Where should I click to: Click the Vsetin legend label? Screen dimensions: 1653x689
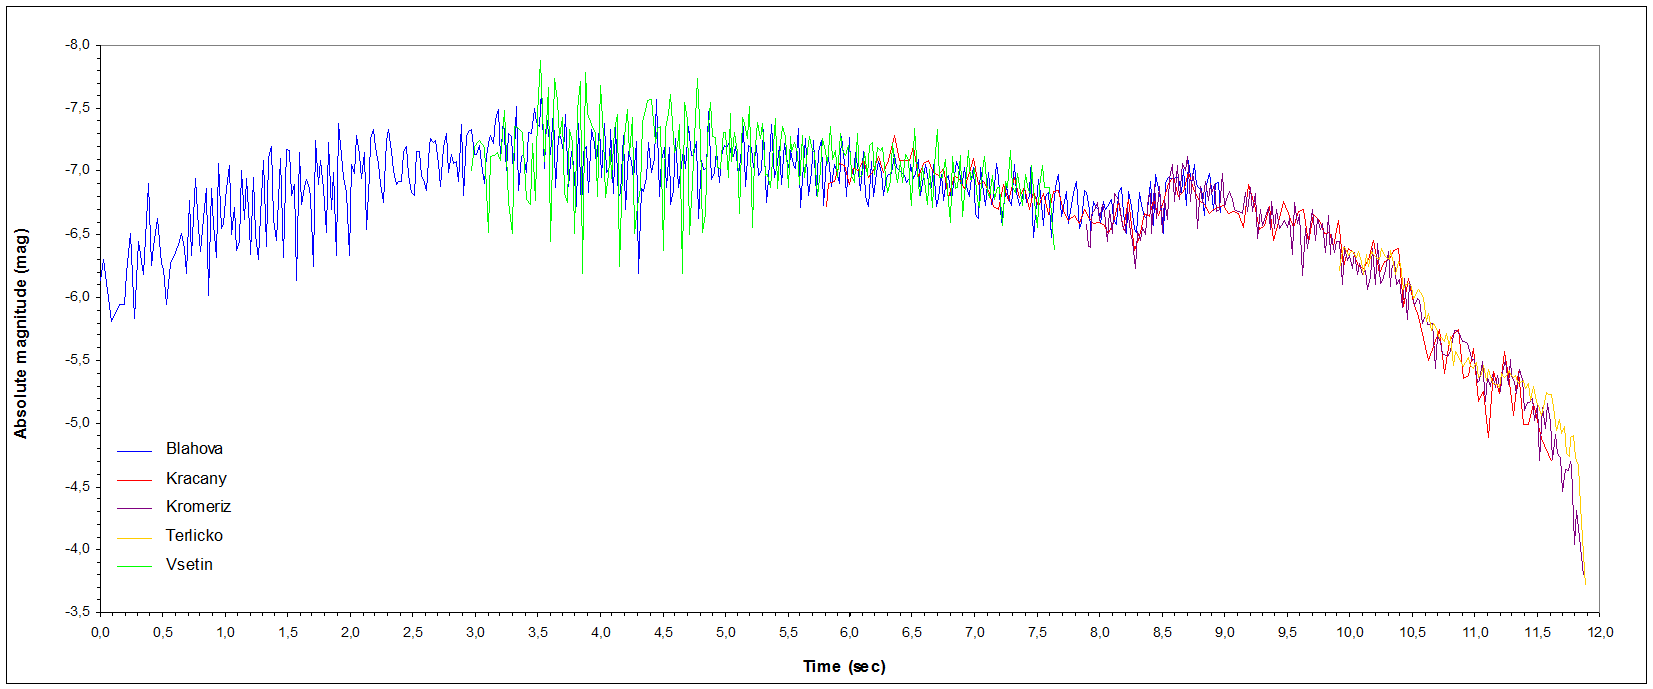189,565
